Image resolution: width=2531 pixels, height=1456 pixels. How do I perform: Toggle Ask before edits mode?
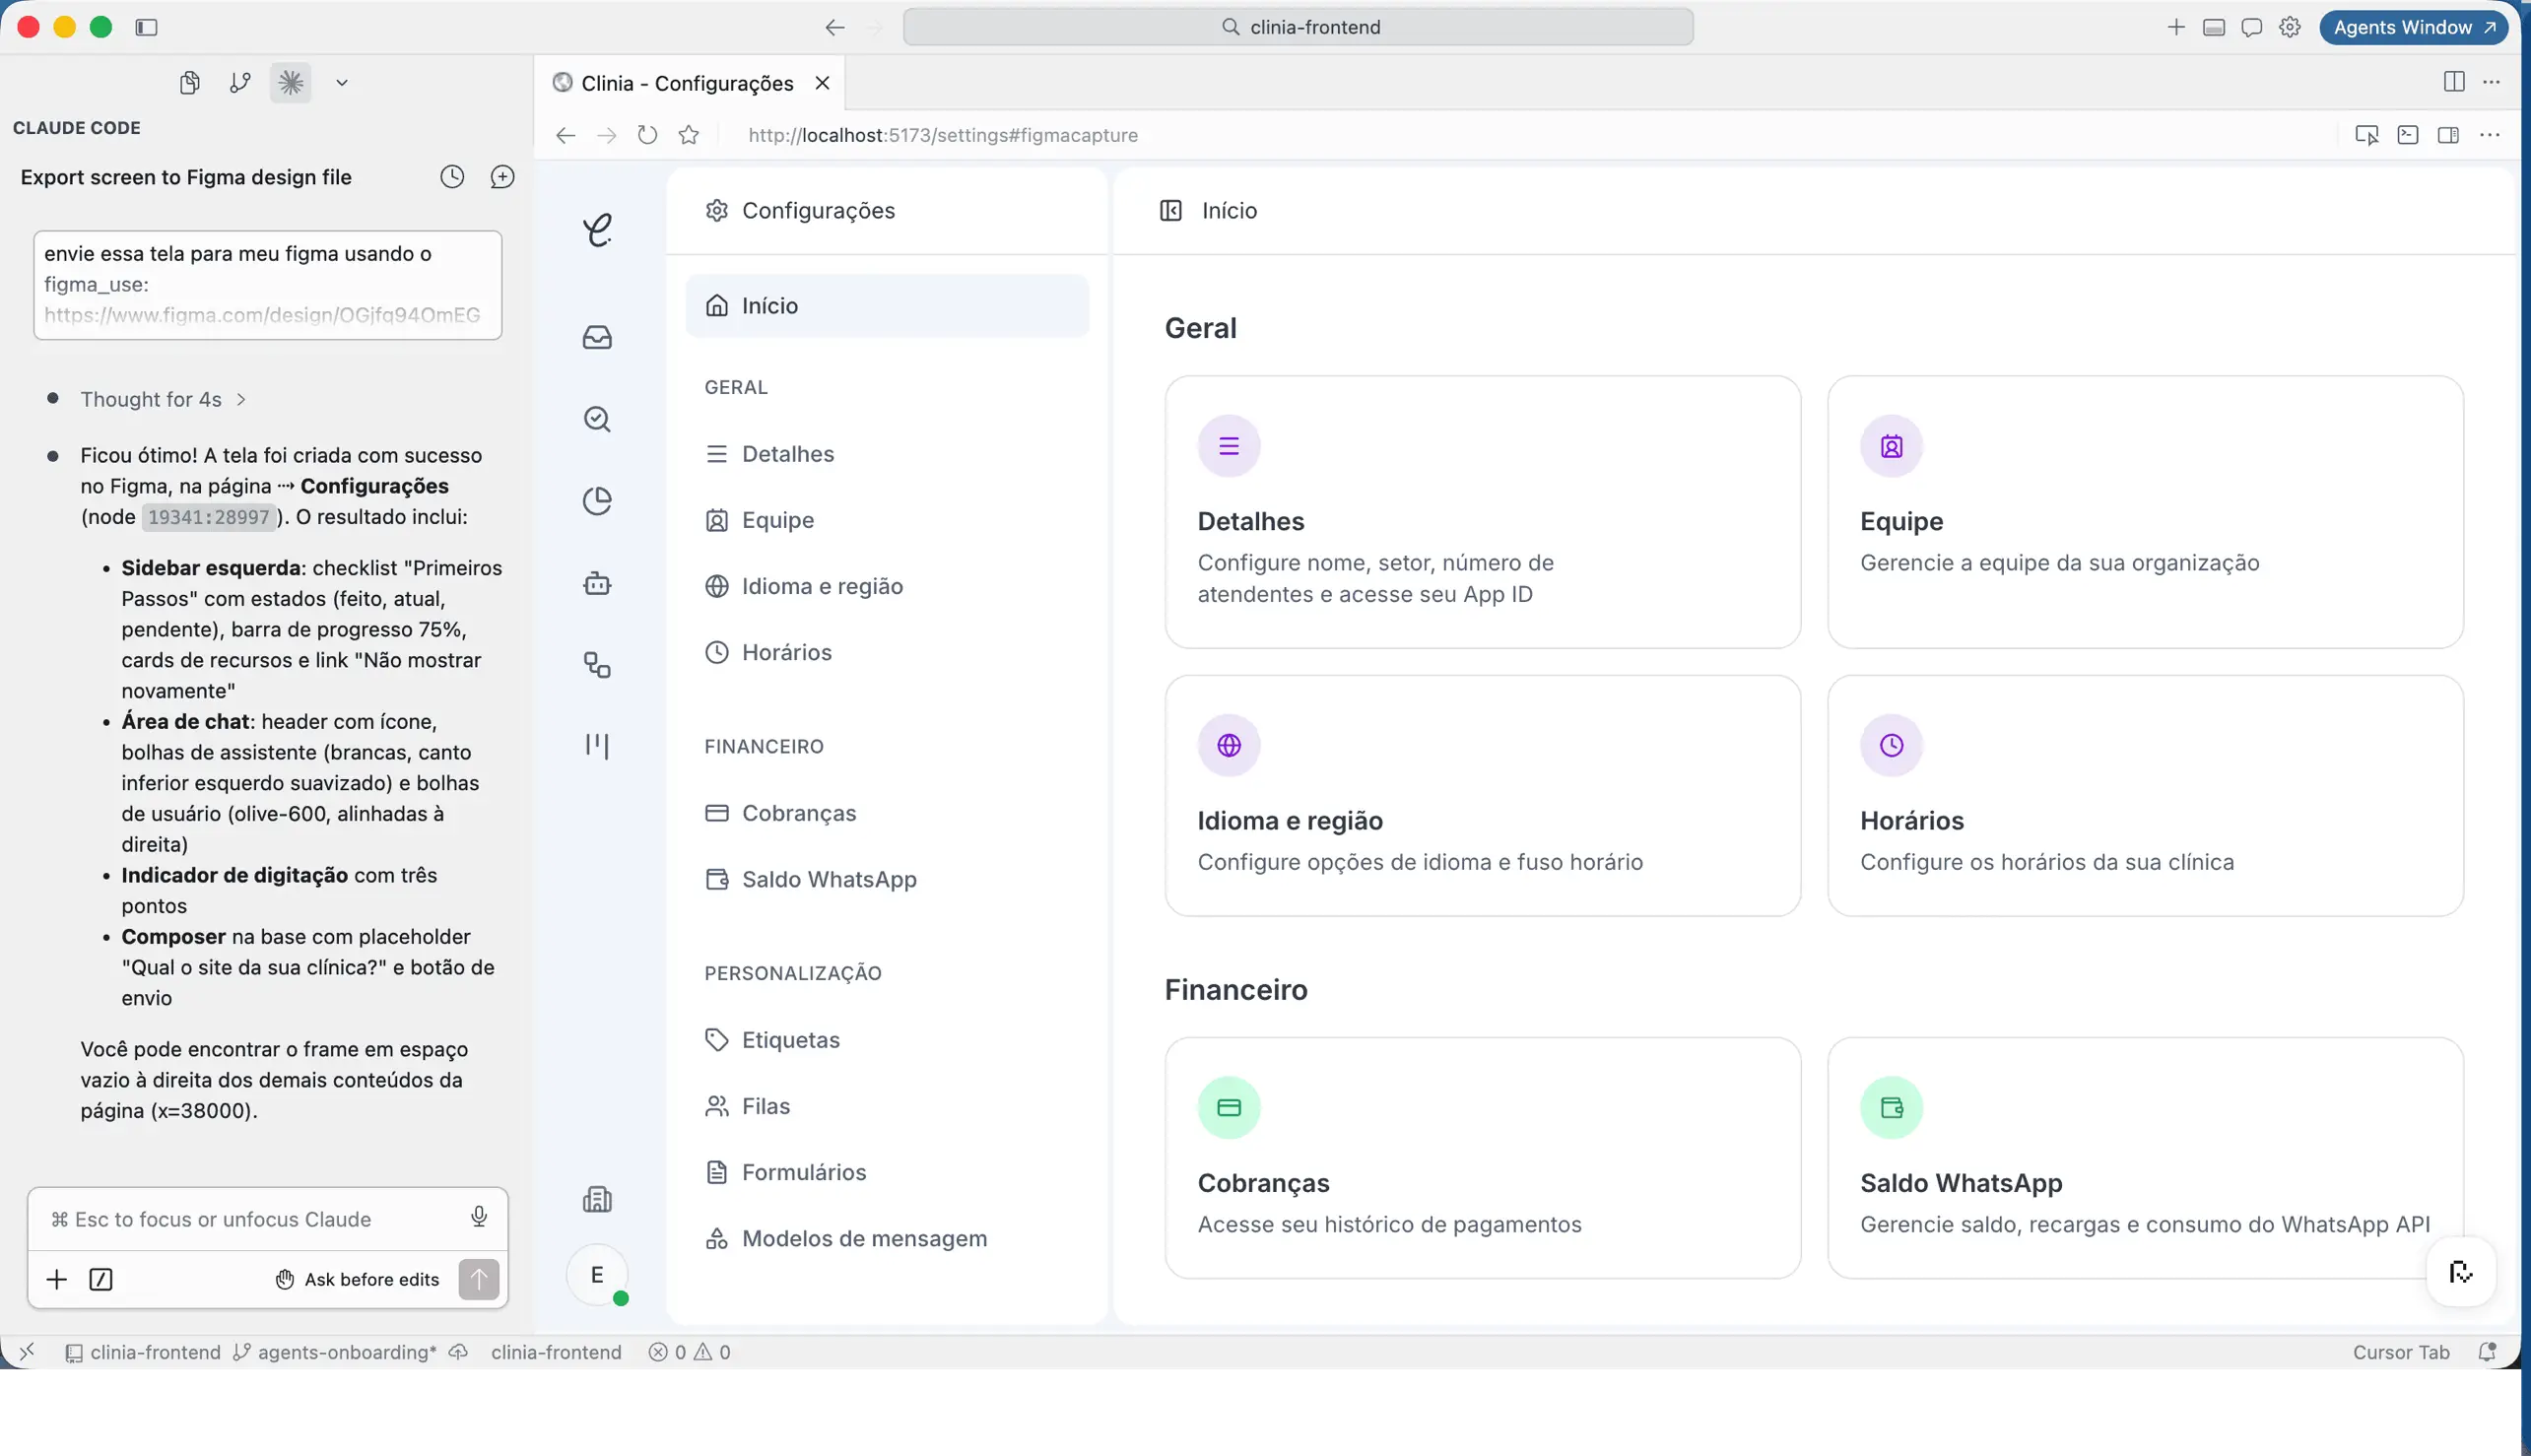(x=357, y=1279)
